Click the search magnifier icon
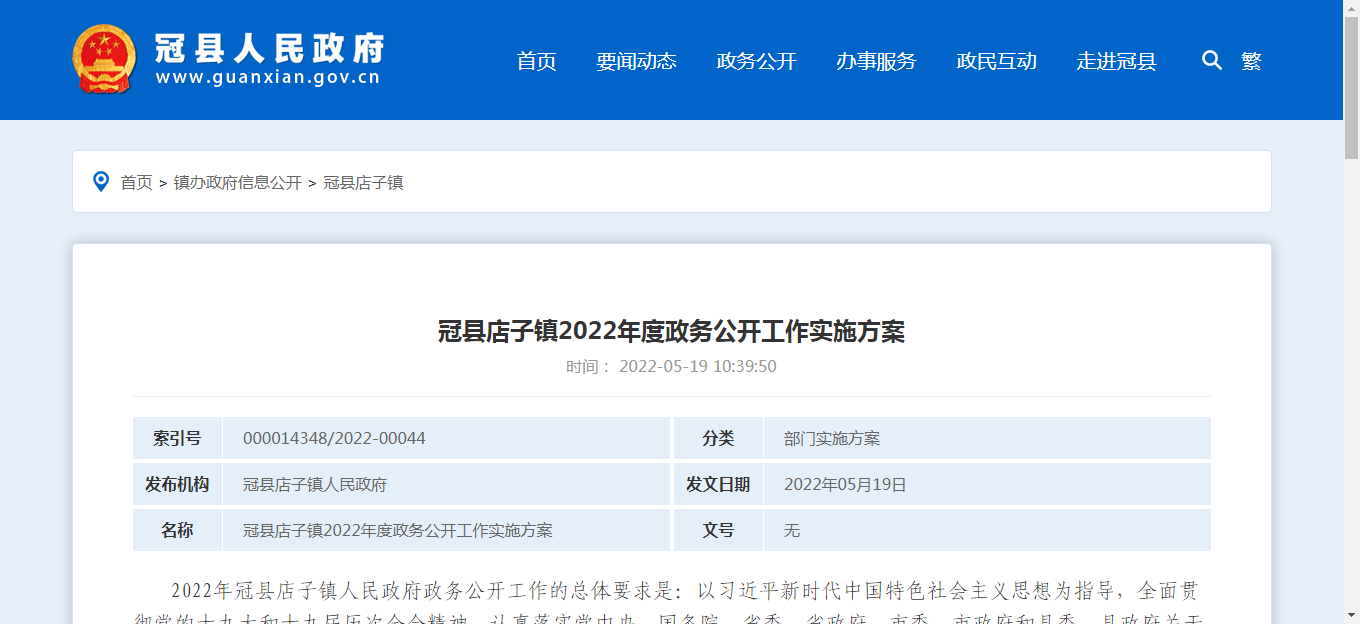The height and width of the screenshot is (624, 1360). (x=1211, y=61)
